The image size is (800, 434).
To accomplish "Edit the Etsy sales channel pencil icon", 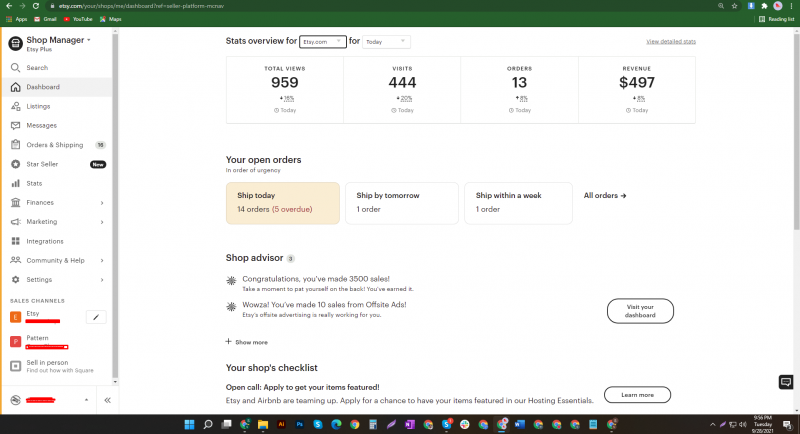I will coord(96,317).
